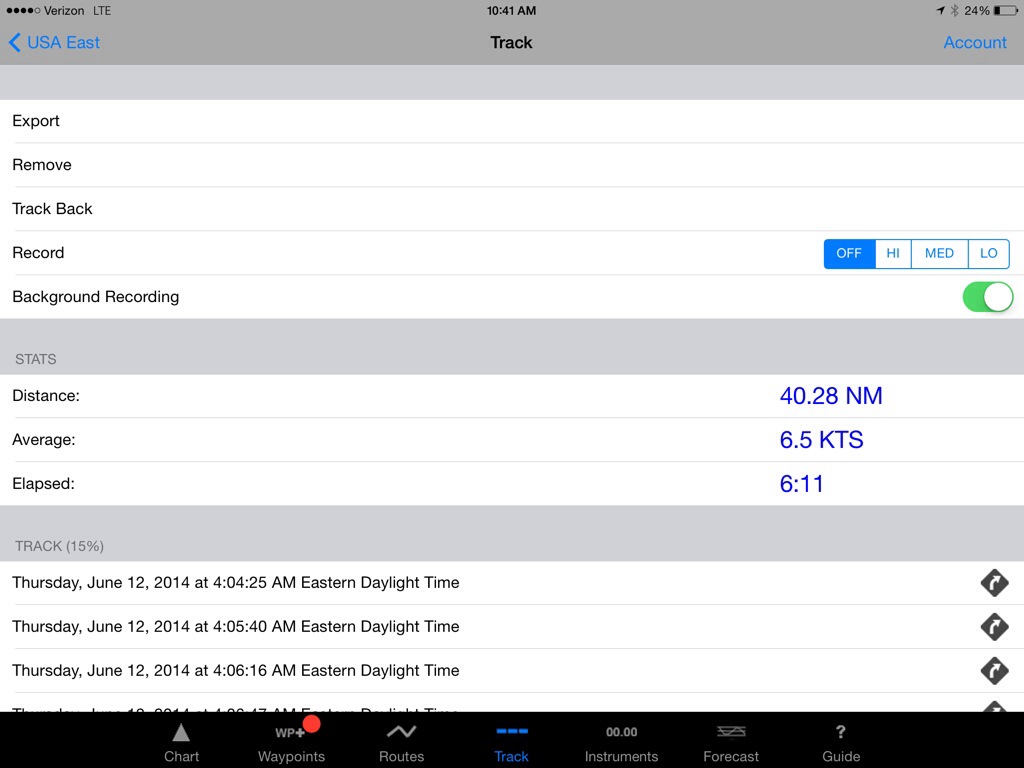The height and width of the screenshot is (768, 1024).
Task: Open the Account link
Action: click(975, 42)
